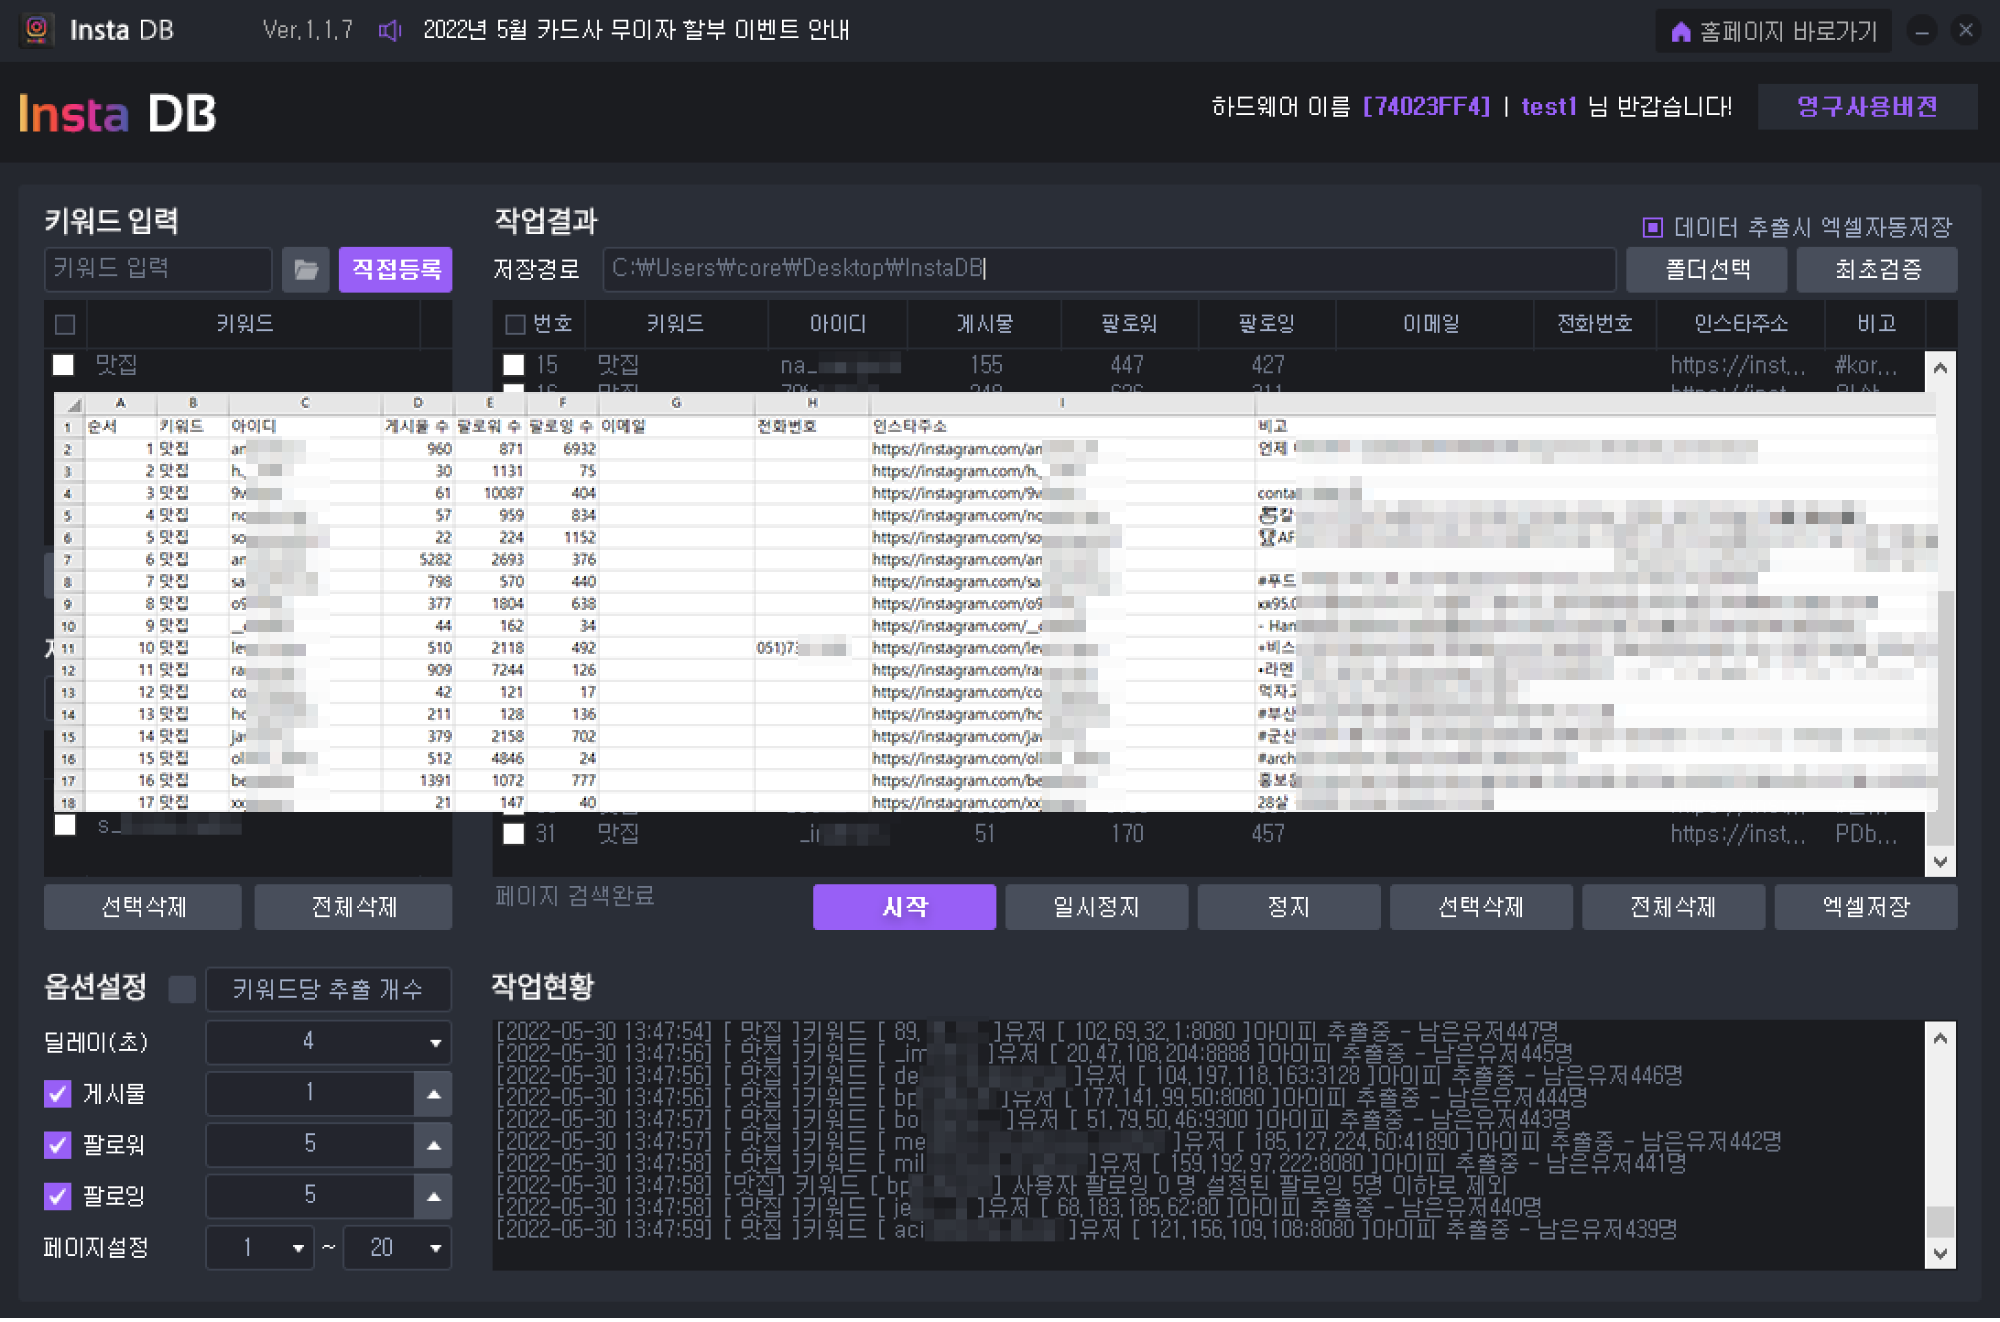Click log panel scroll down arrow
Viewport: 2000px width, 1322px height.
[1940, 1255]
